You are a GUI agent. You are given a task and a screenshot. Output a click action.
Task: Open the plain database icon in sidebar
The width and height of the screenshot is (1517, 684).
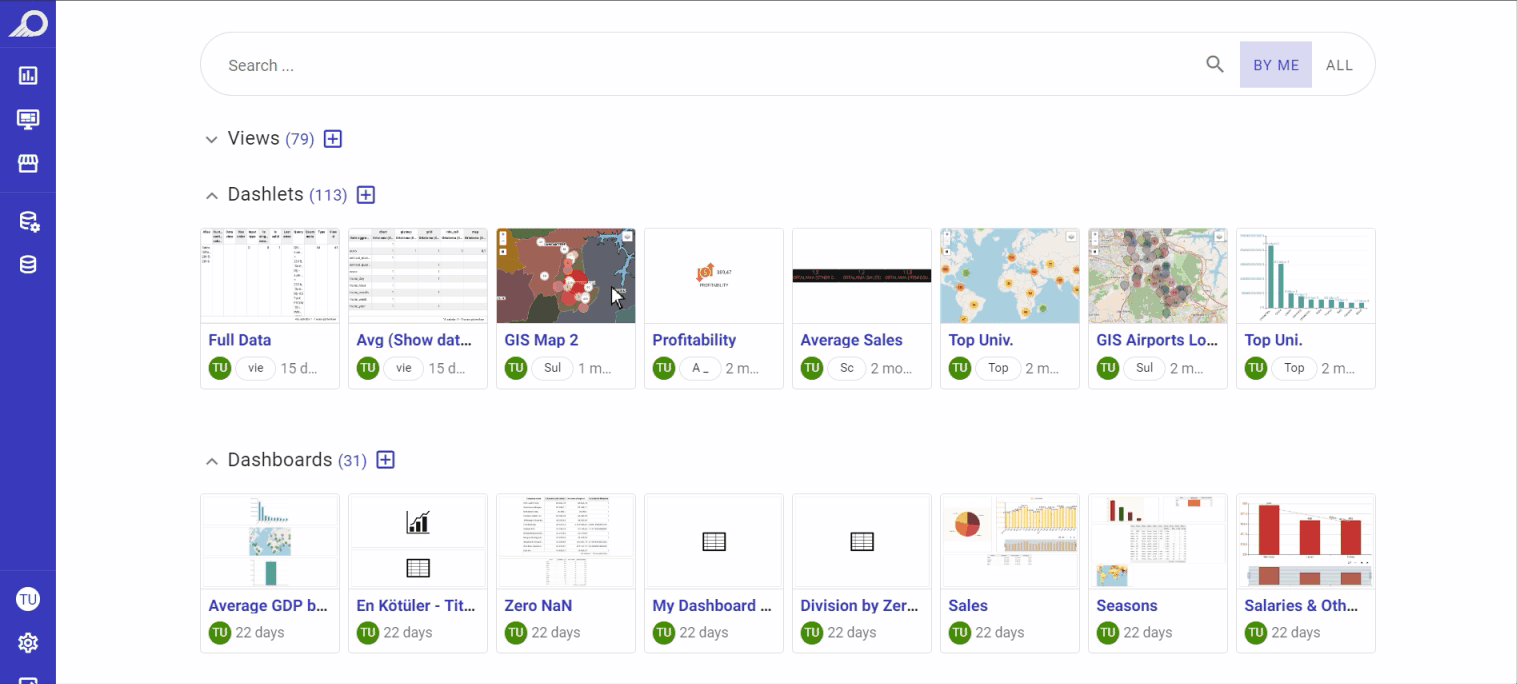point(28,265)
